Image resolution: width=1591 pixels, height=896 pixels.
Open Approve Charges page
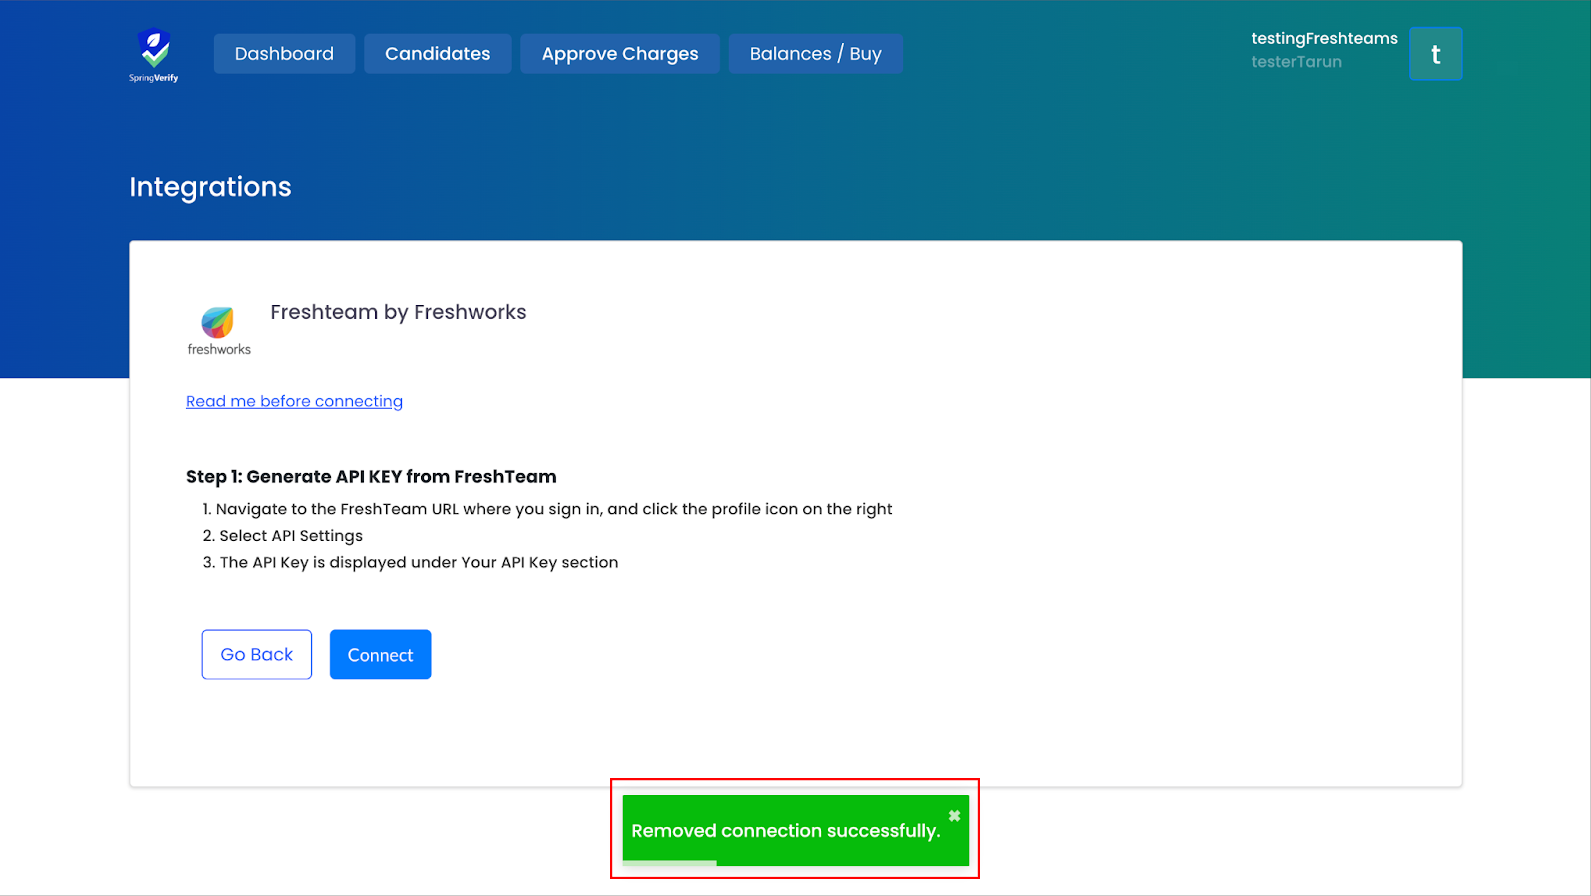[620, 54]
